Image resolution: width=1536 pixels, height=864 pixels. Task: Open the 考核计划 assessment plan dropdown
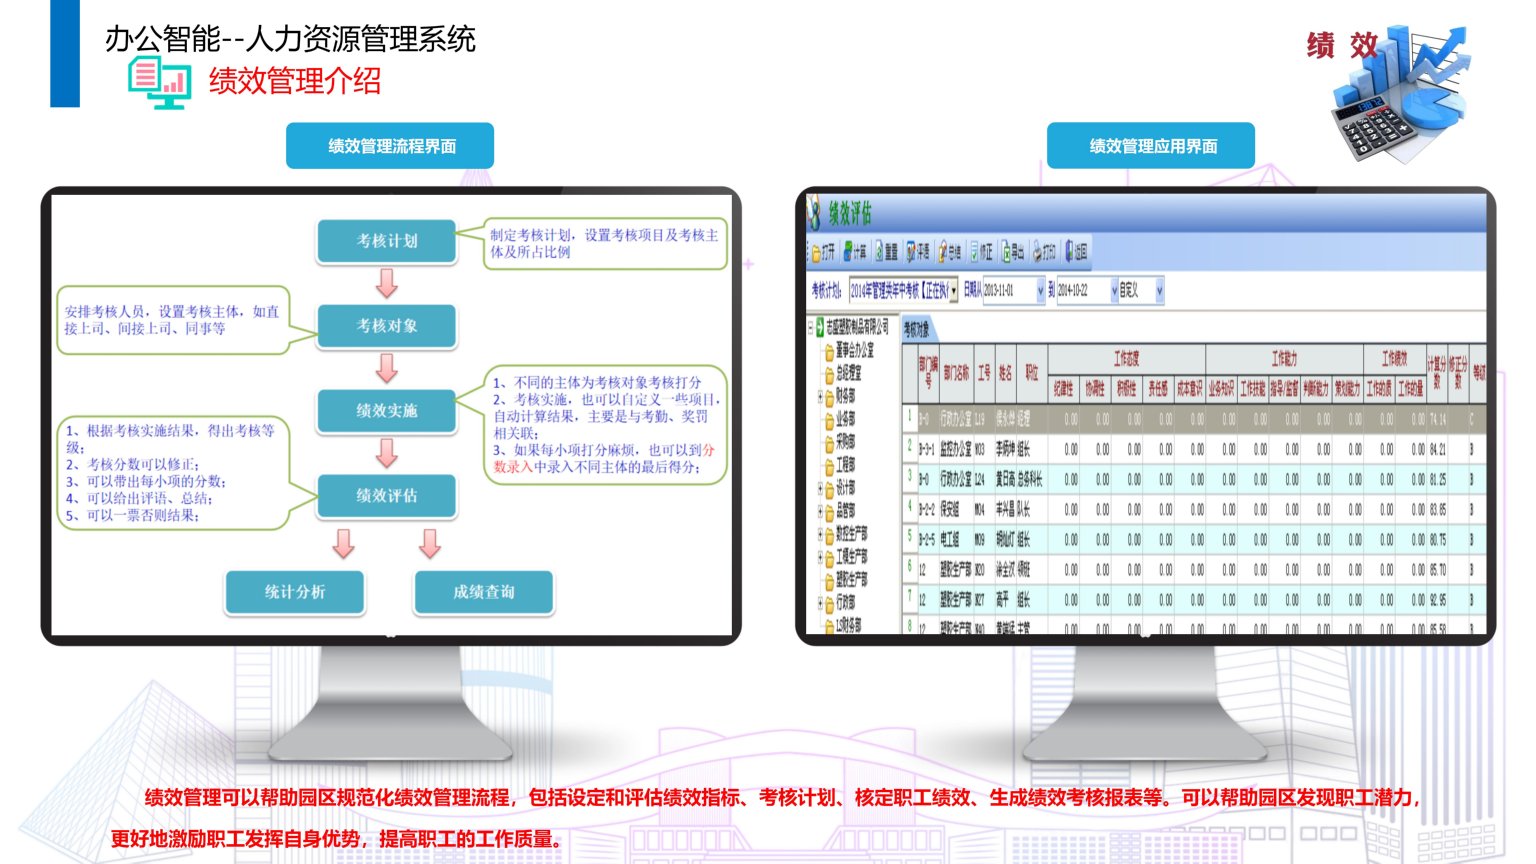(x=955, y=292)
